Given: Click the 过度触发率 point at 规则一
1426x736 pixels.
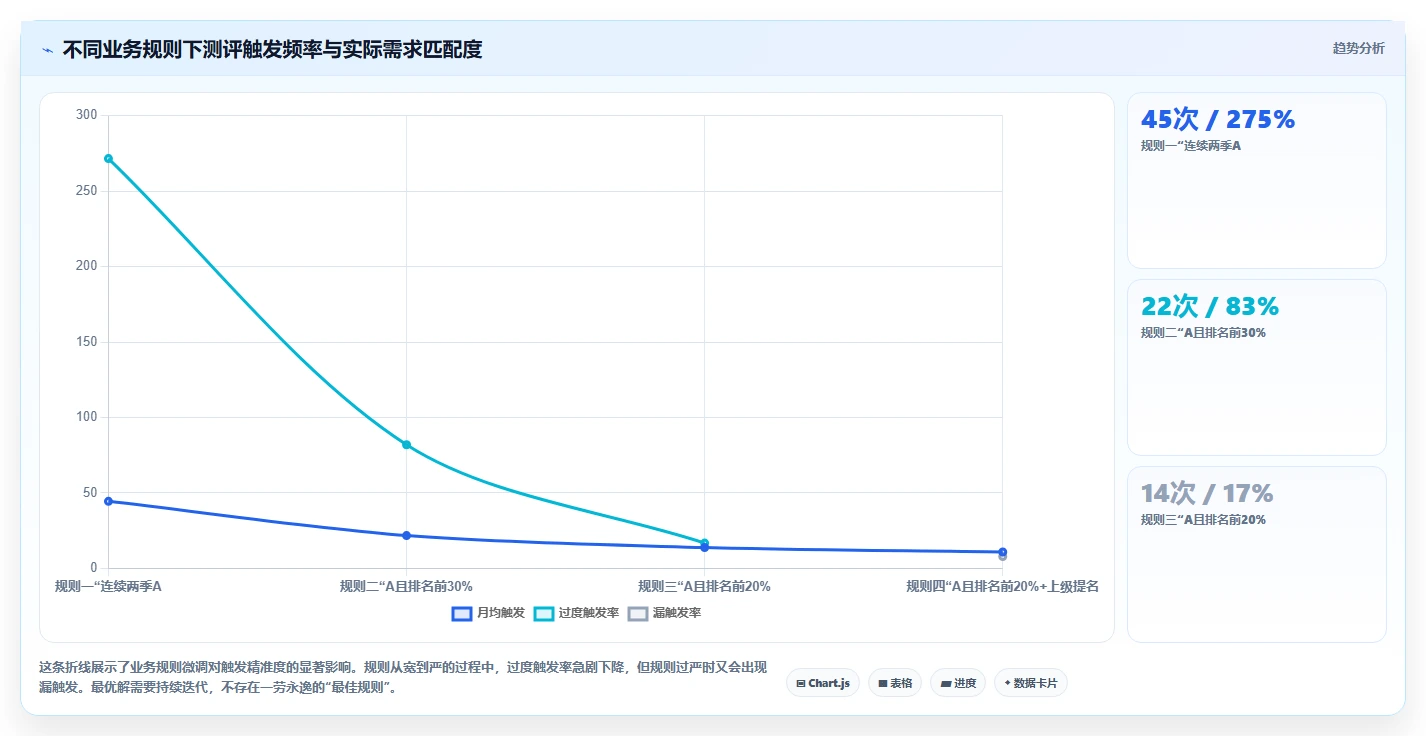Looking at the screenshot, I should pyautogui.click(x=108, y=158).
